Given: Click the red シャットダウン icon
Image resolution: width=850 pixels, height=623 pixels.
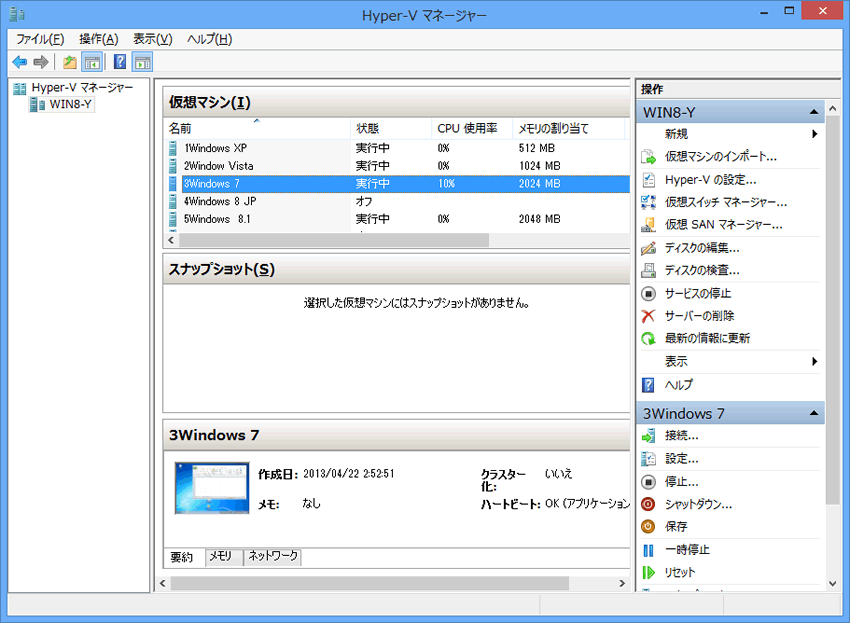Looking at the screenshot, I should (x=648, y=504).
